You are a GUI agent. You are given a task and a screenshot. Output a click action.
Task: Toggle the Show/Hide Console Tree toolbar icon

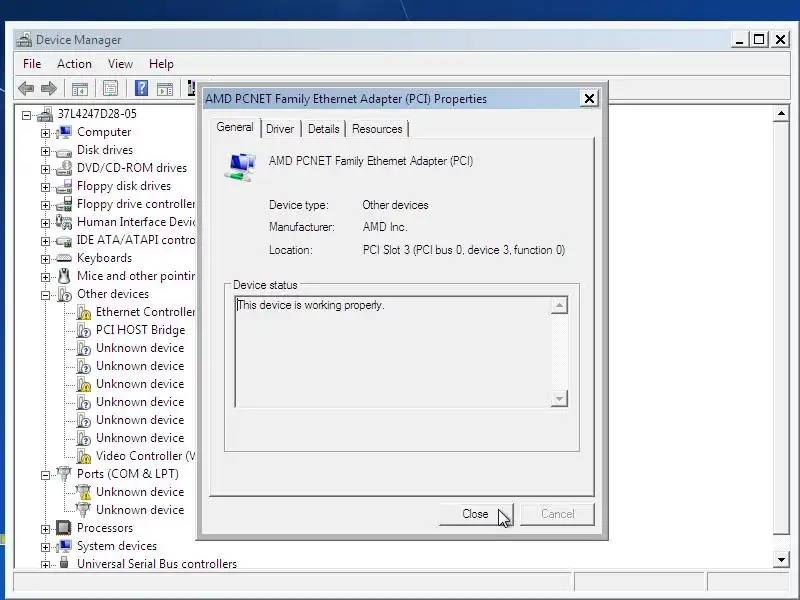[80, 89]
